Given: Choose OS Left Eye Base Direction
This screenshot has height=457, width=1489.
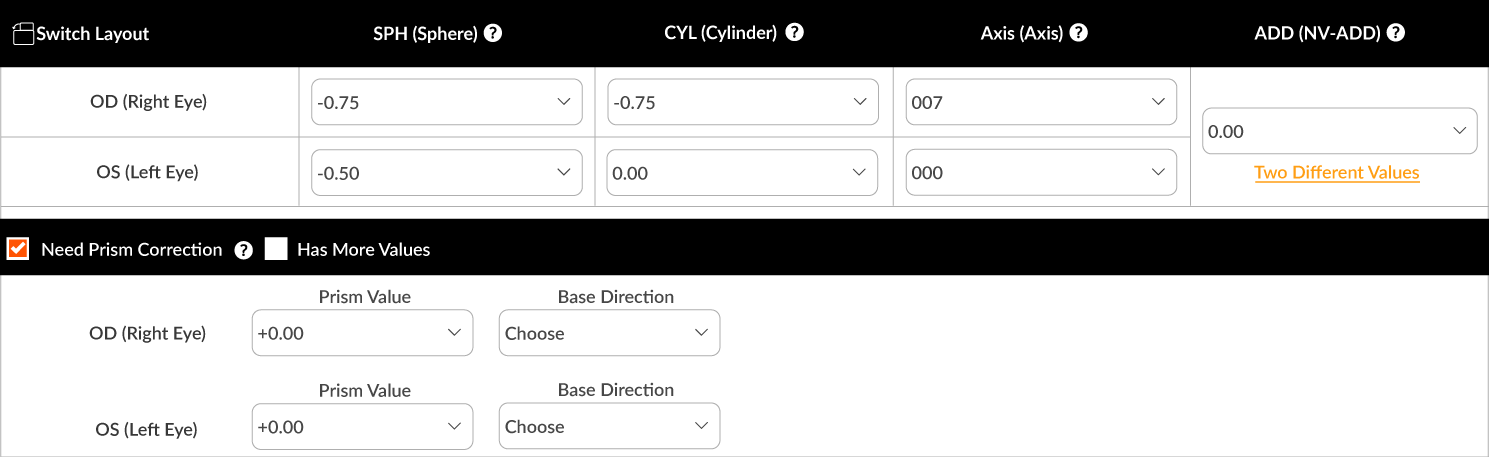Looking at the screenshot, I should click(609, 426).
